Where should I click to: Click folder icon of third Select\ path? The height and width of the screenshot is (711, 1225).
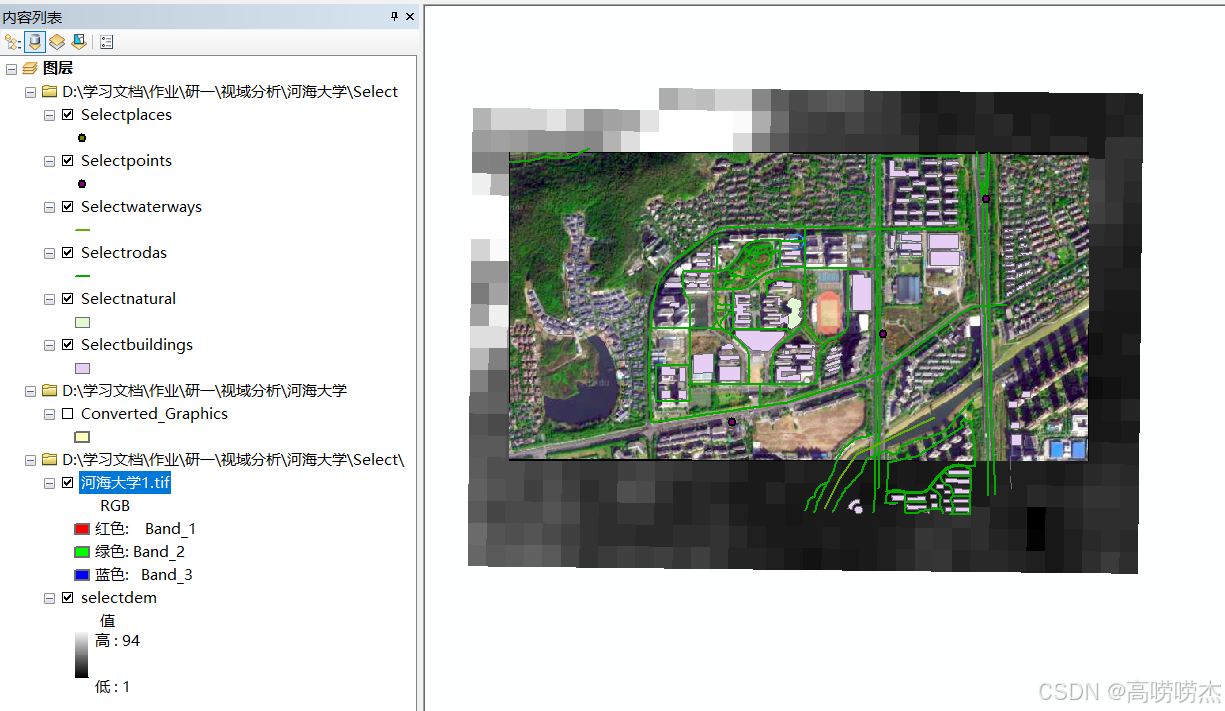point(49,460)
